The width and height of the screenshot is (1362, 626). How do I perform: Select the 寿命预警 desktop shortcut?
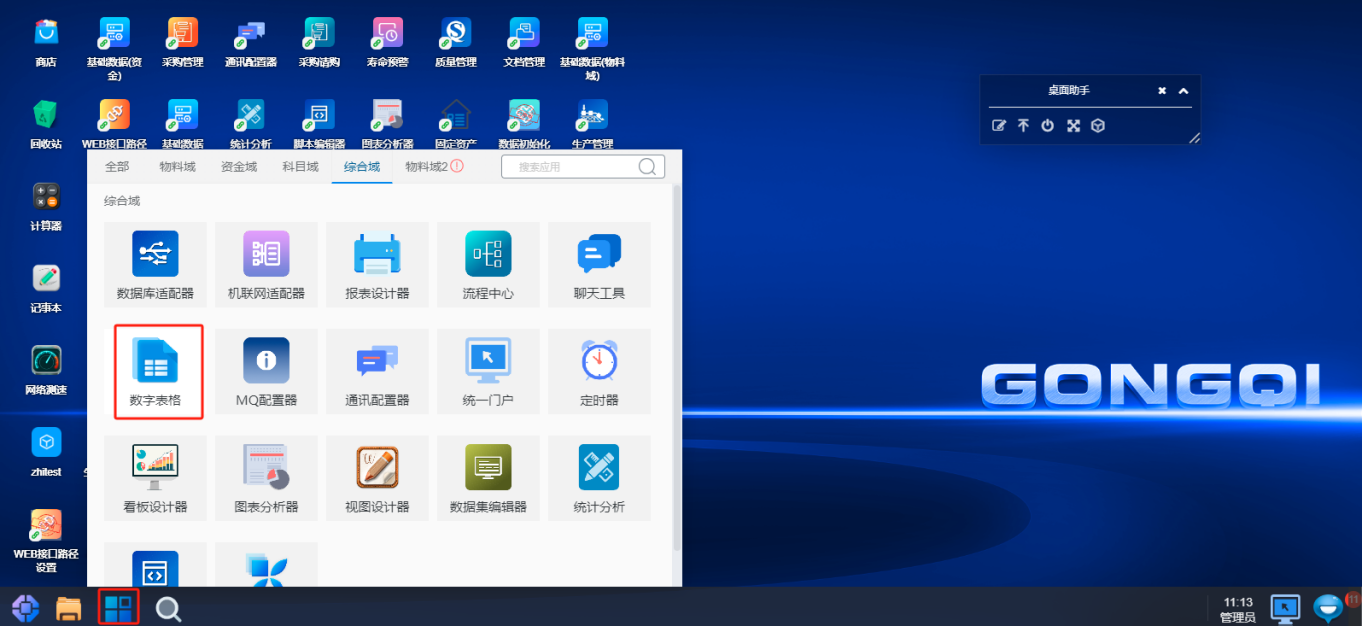point(387,42)
